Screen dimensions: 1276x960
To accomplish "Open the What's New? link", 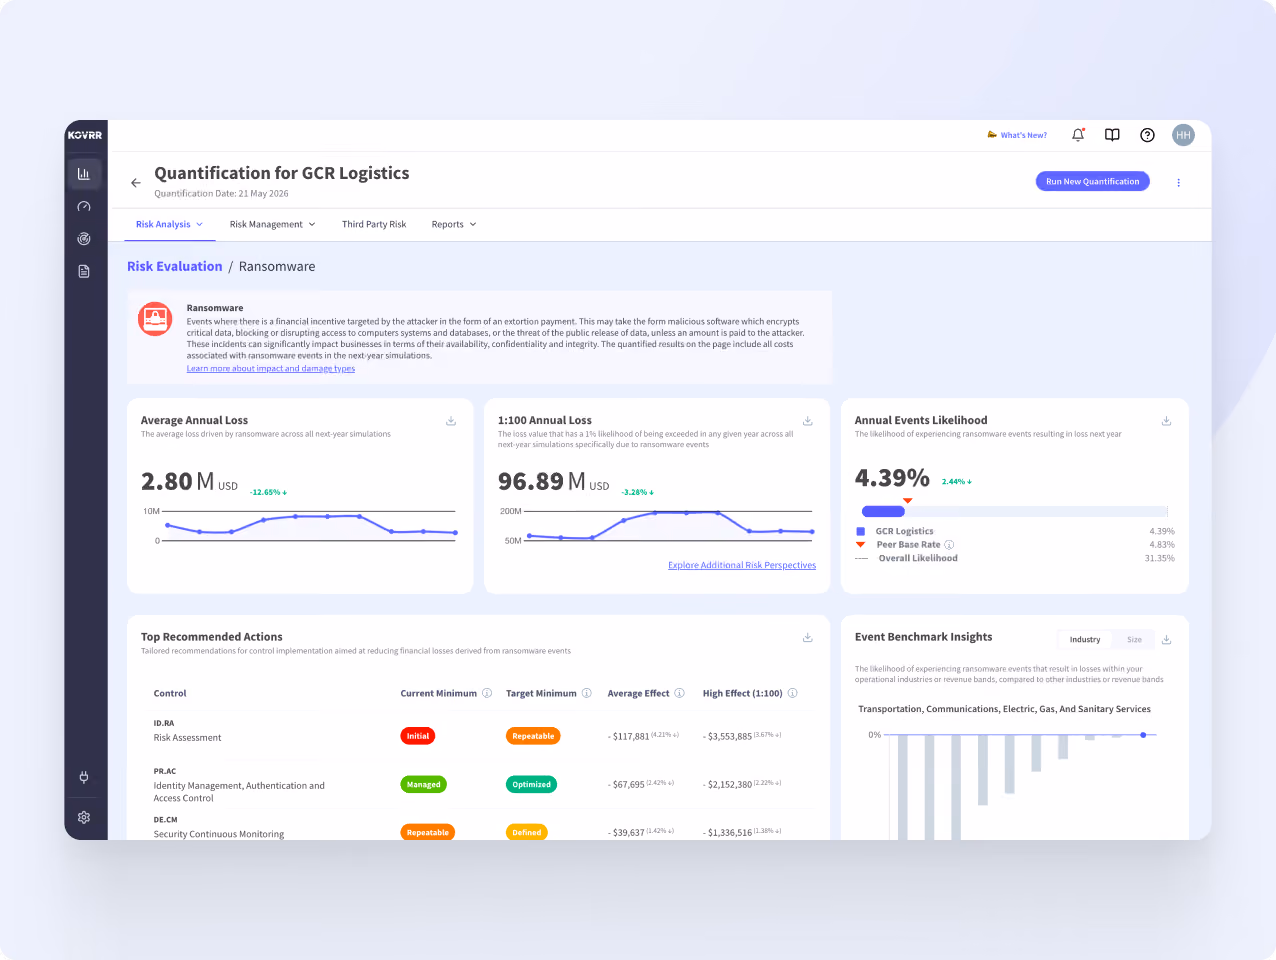I will 1017,135.
